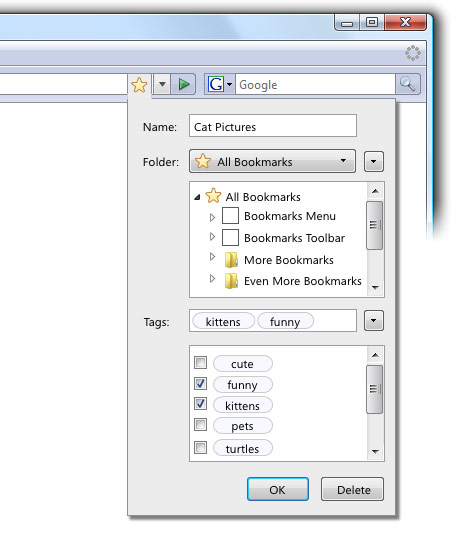Image resolution: width=461 pixels, height=551 pixels.
Task: Click the green Go arrow button
Action: click(x=183, y=84)
